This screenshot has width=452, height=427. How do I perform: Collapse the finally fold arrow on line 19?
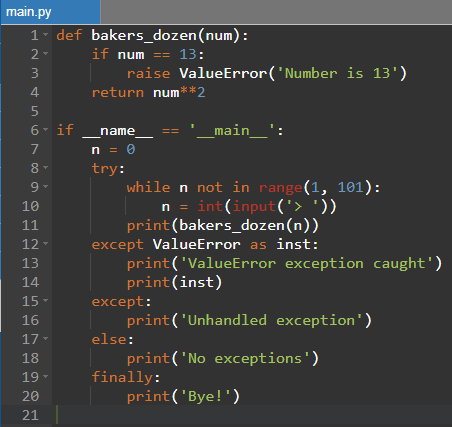pos(45,376)
